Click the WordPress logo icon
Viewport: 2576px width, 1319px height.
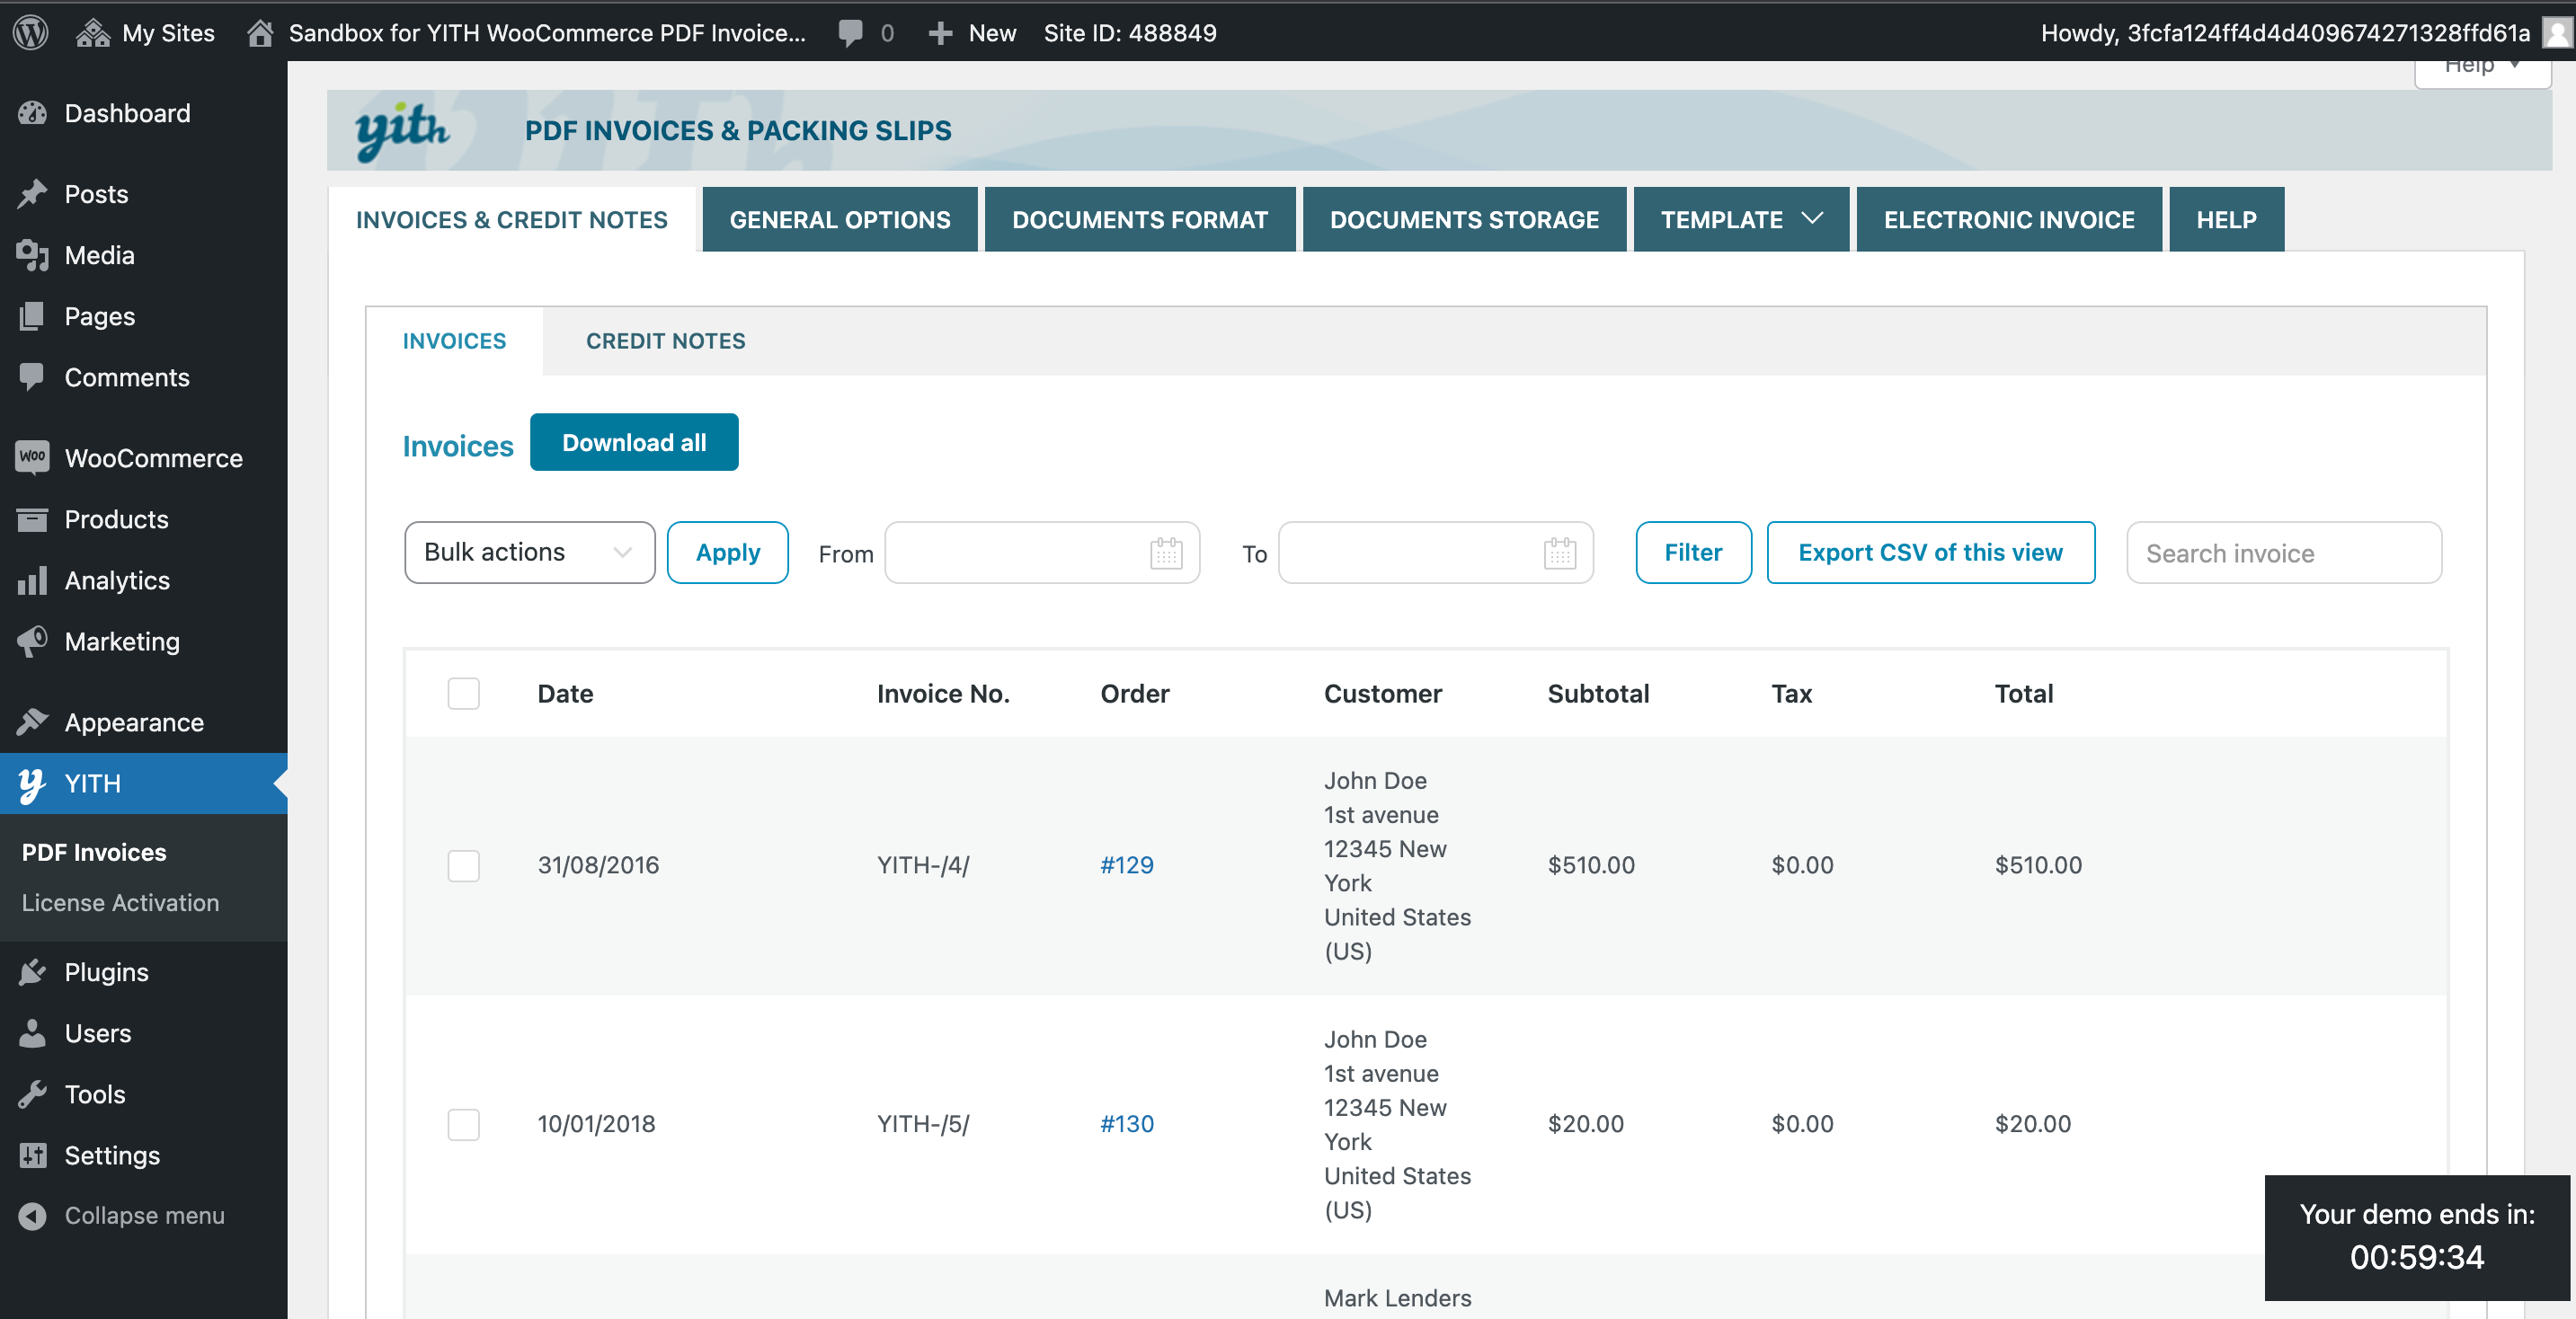pos(31,32)
